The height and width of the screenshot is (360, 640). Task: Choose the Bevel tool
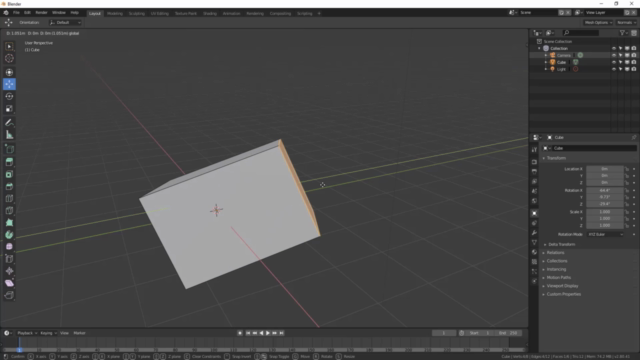9,187
